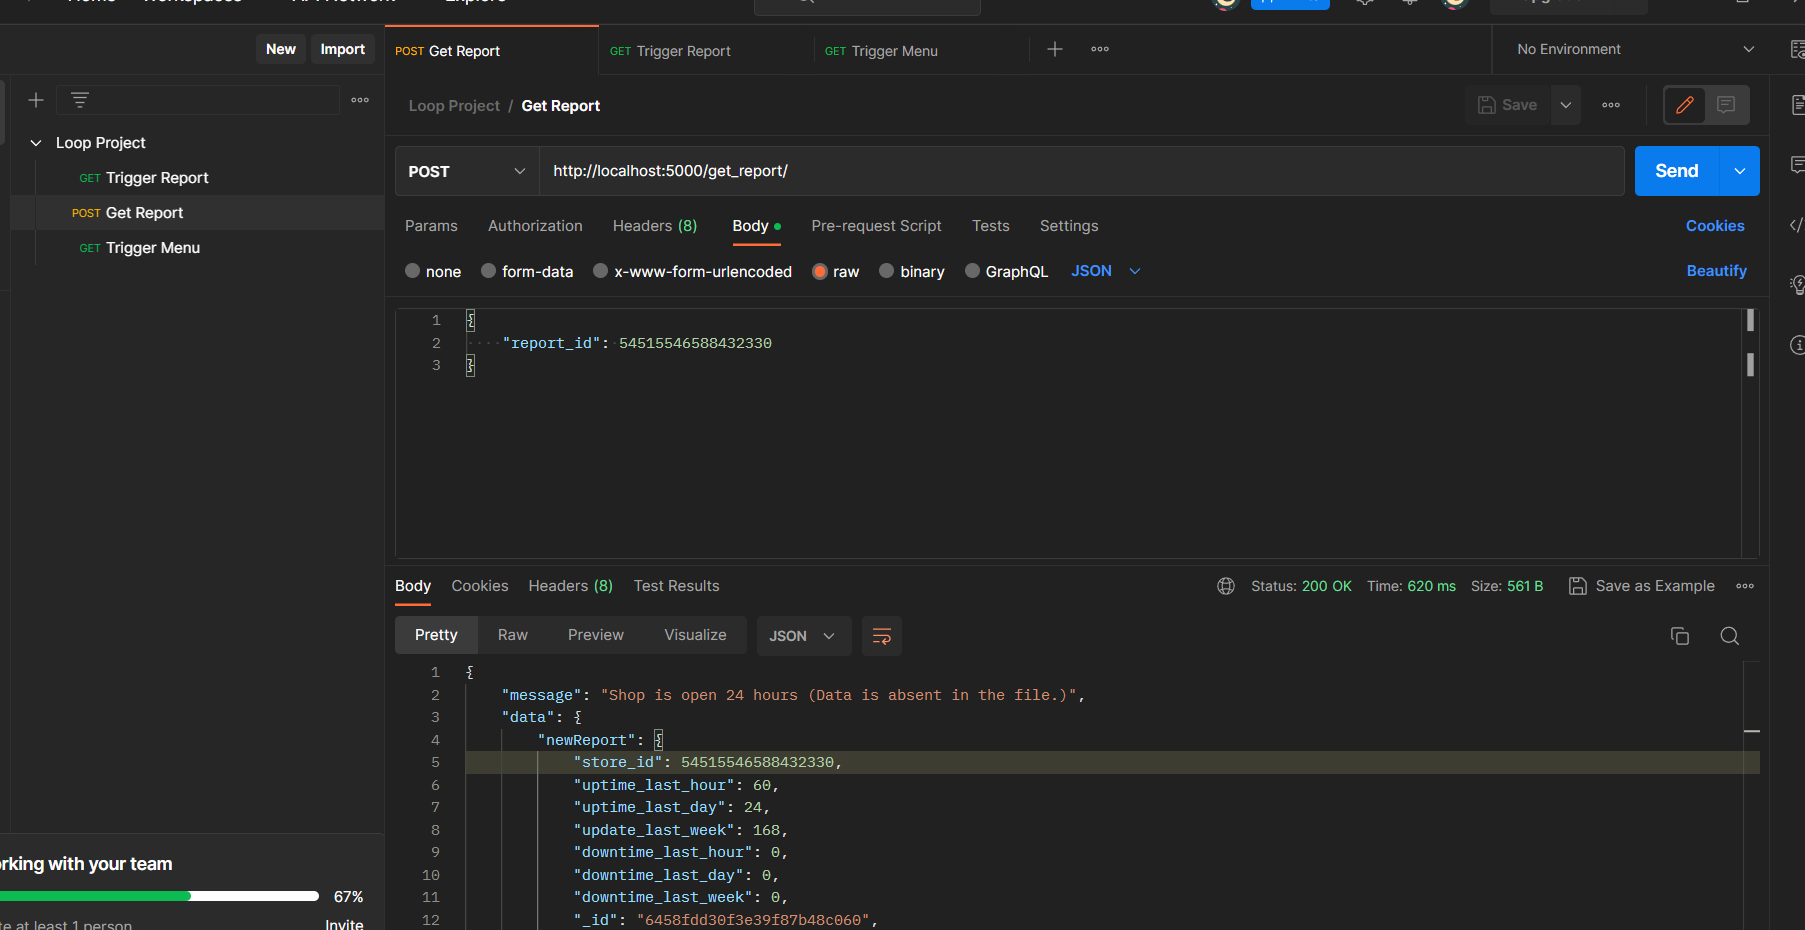Open the JSON language dropdown in the body editor

(x=1105, y=271)
